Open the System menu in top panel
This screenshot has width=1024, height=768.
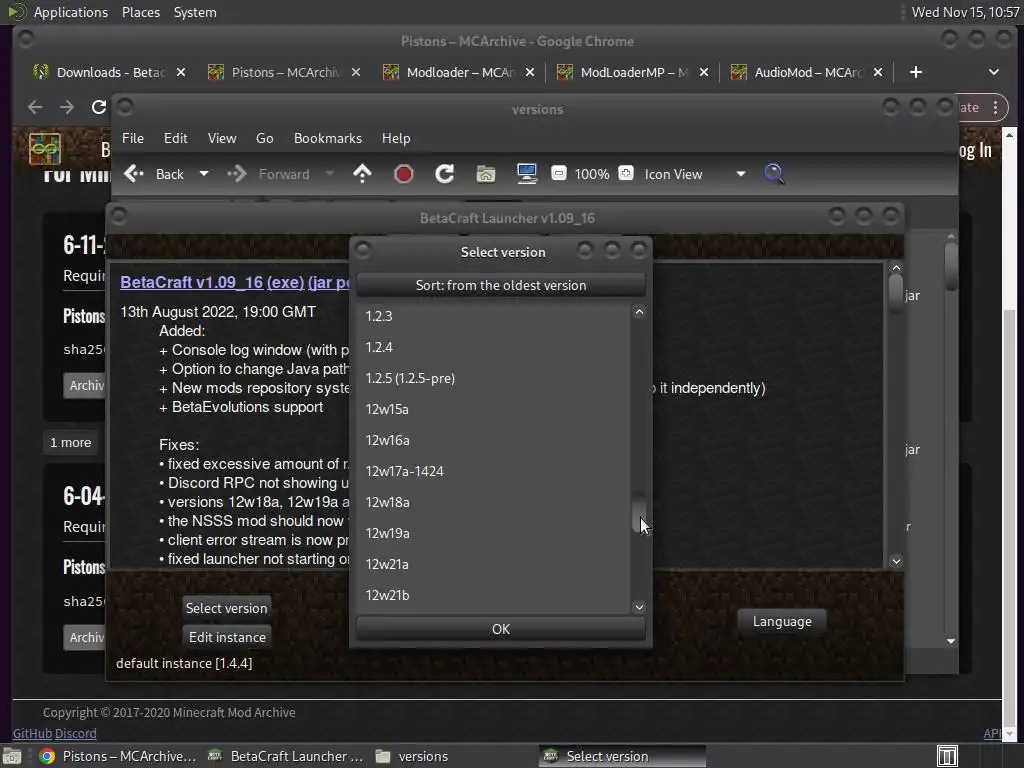pos(195,12)
